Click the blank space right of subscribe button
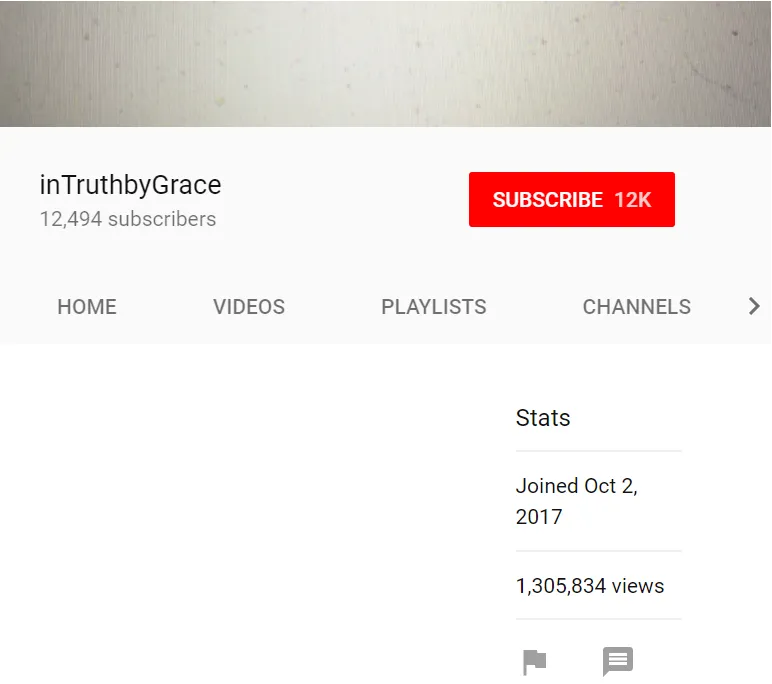This screenshot has height=684, width=772. [721, 199]
